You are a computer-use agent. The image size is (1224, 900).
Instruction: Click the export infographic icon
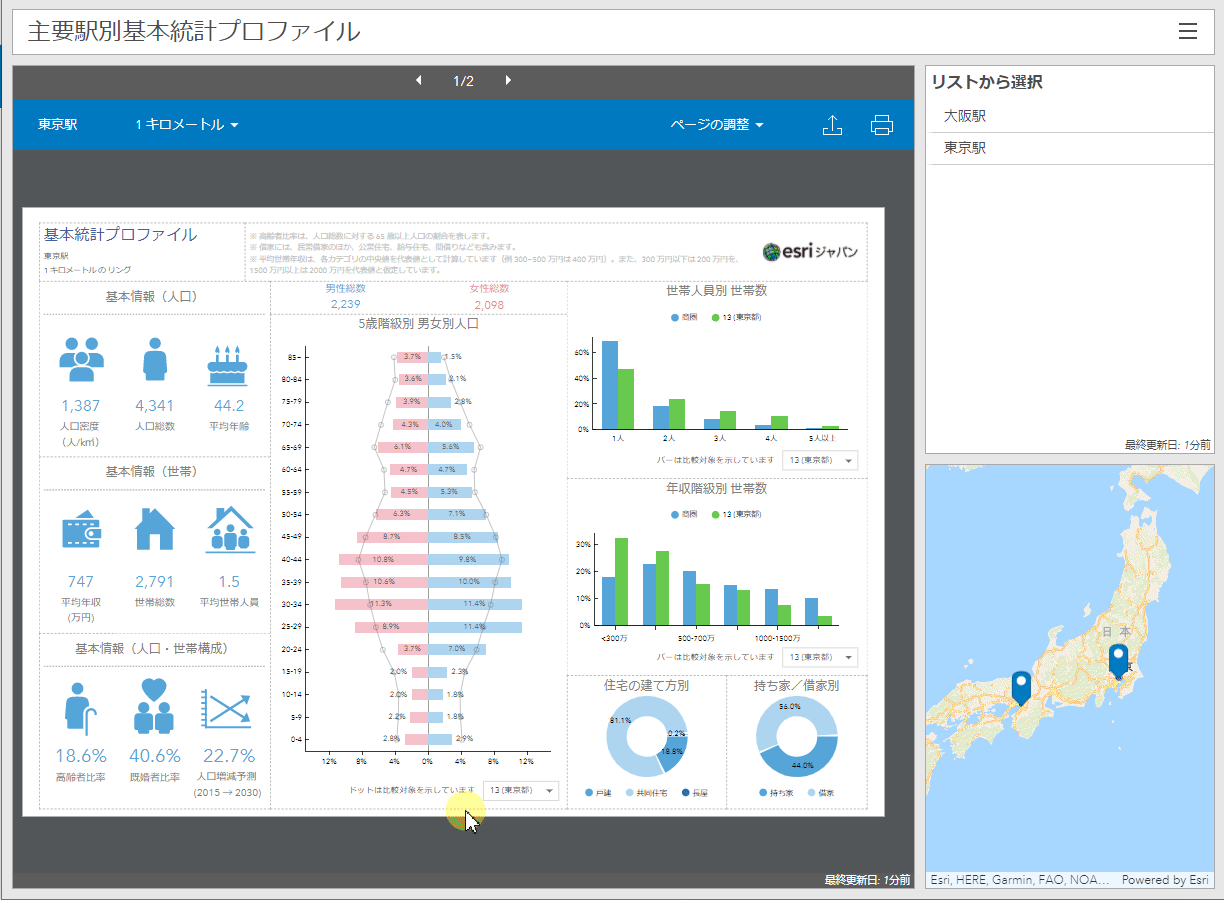point(832,125)
